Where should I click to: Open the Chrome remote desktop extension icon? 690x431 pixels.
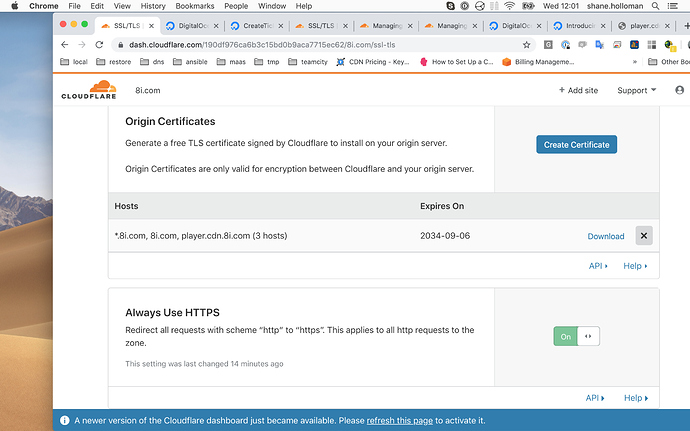pyautogui.click(x=617, y=44)
